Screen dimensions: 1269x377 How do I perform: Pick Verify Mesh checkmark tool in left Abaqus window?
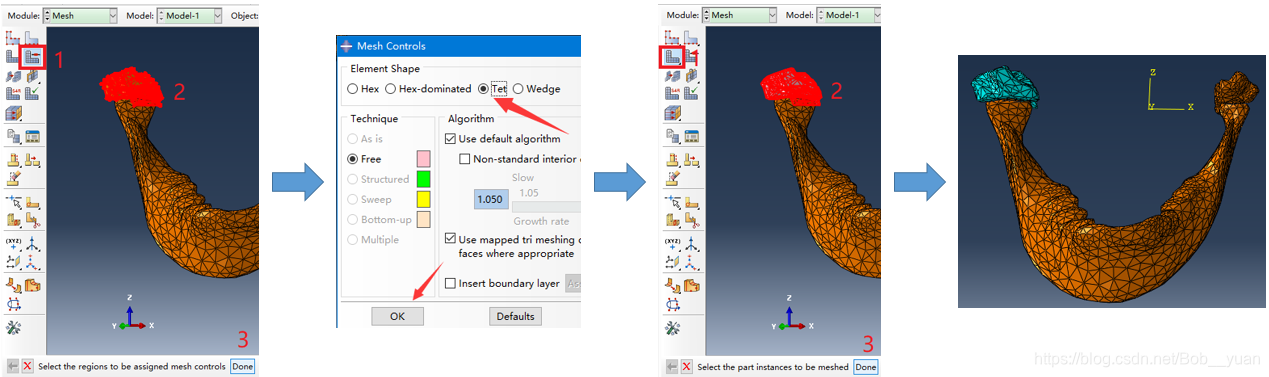[x=31, y=93]
